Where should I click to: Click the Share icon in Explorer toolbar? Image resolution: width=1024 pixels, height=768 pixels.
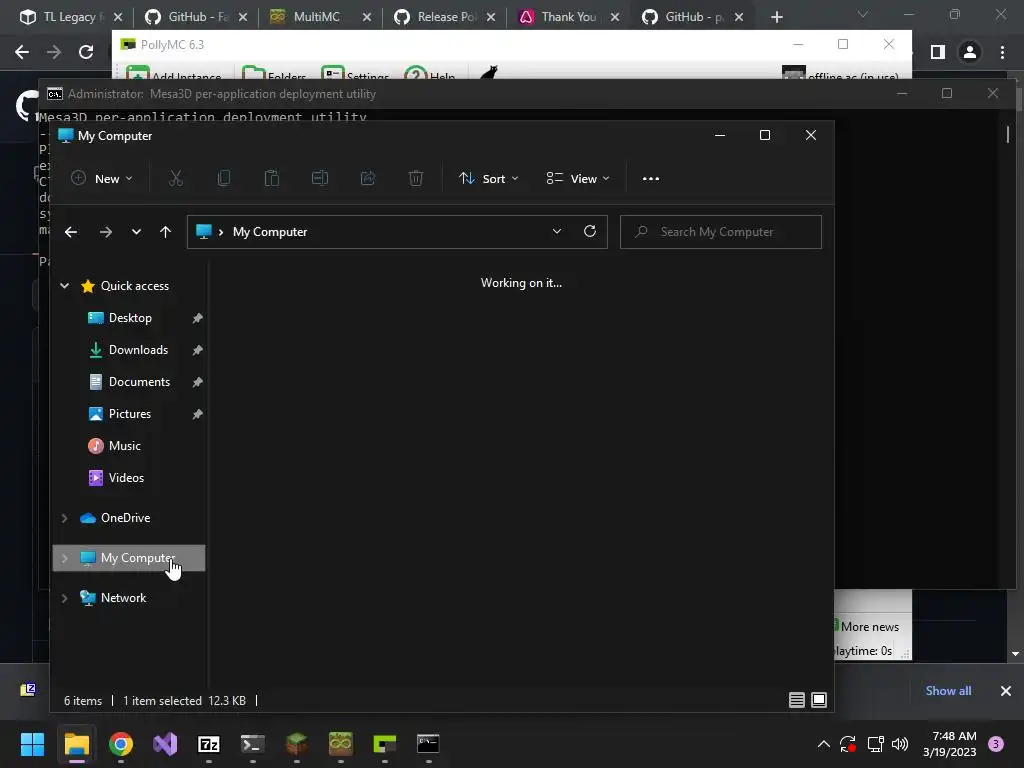coord(368,178)
